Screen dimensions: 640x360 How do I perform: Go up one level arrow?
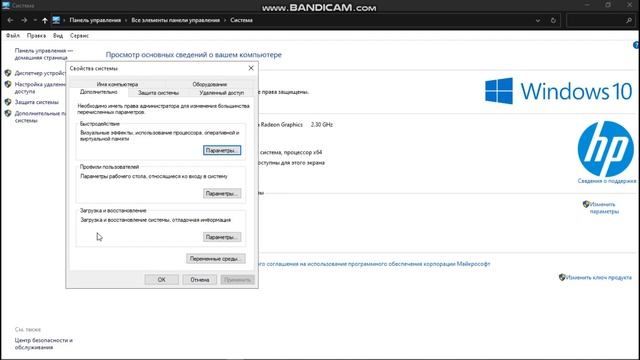[x=44, y=20]
